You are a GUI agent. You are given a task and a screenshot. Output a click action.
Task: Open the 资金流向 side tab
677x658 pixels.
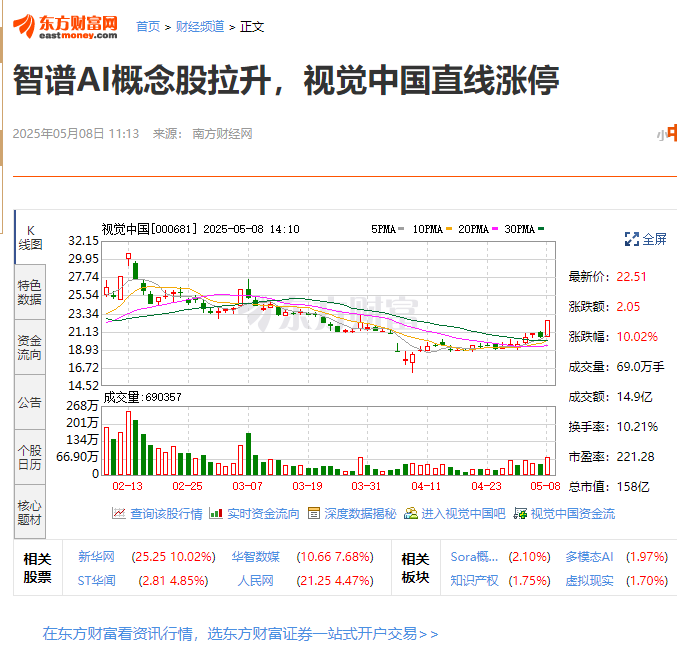click(30, 347)
